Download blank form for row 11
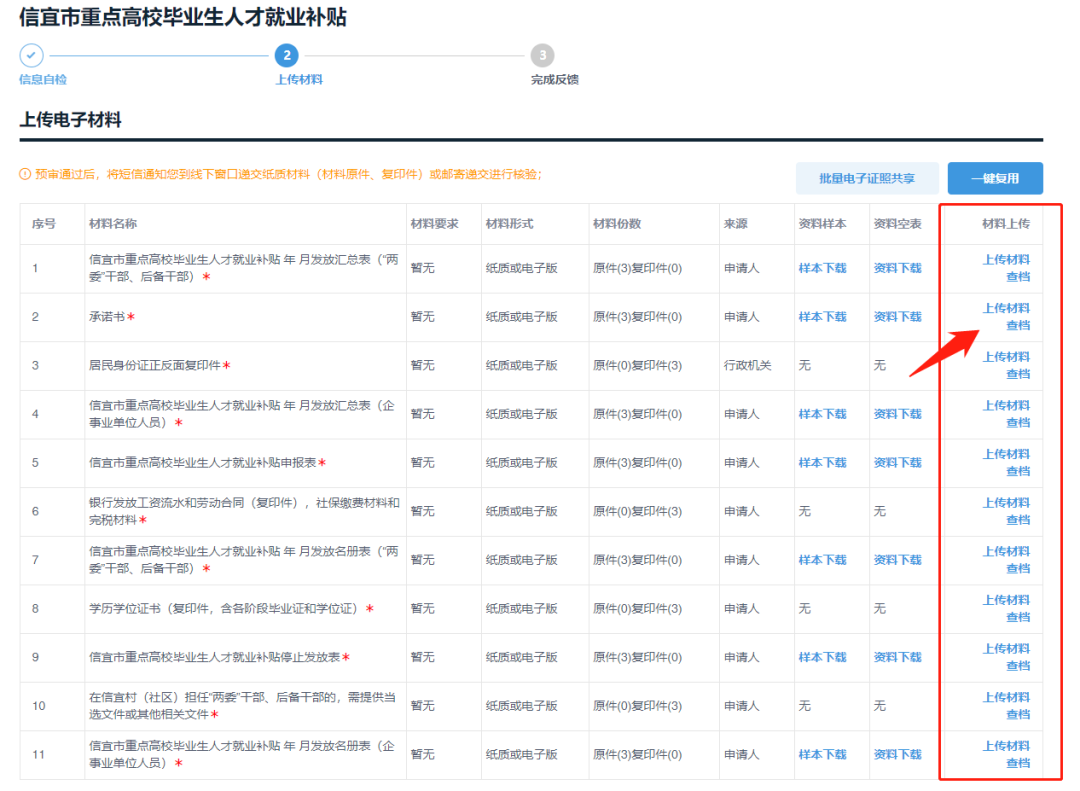 [x=897, y=754]
